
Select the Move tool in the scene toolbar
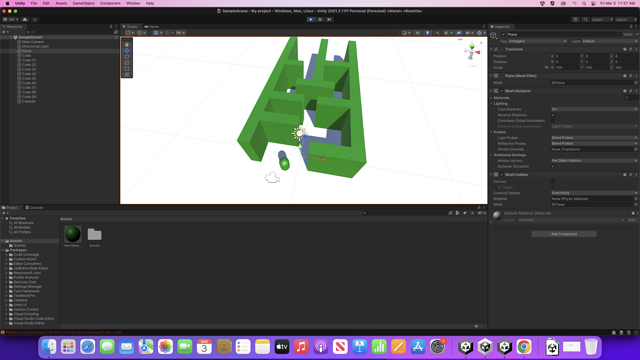127,51
